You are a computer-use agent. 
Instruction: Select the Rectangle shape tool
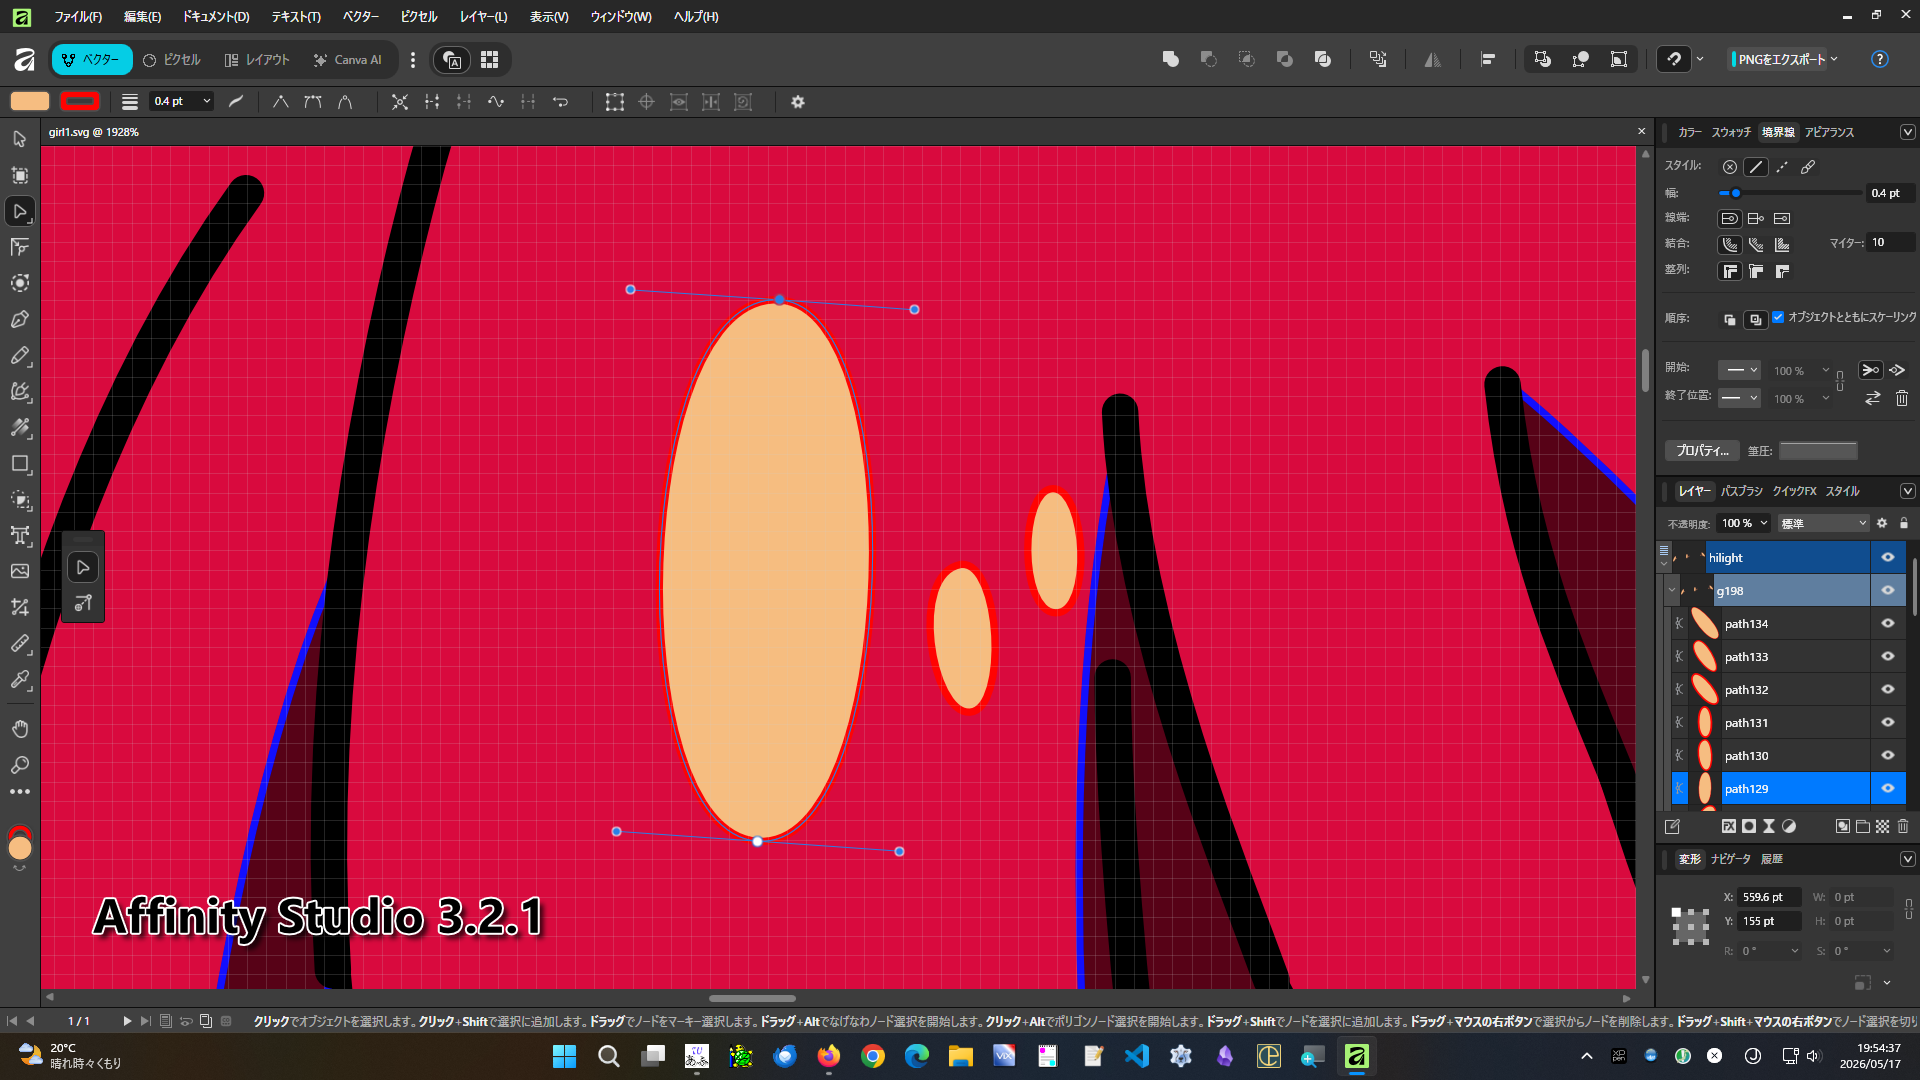click(x=20, y=463)
